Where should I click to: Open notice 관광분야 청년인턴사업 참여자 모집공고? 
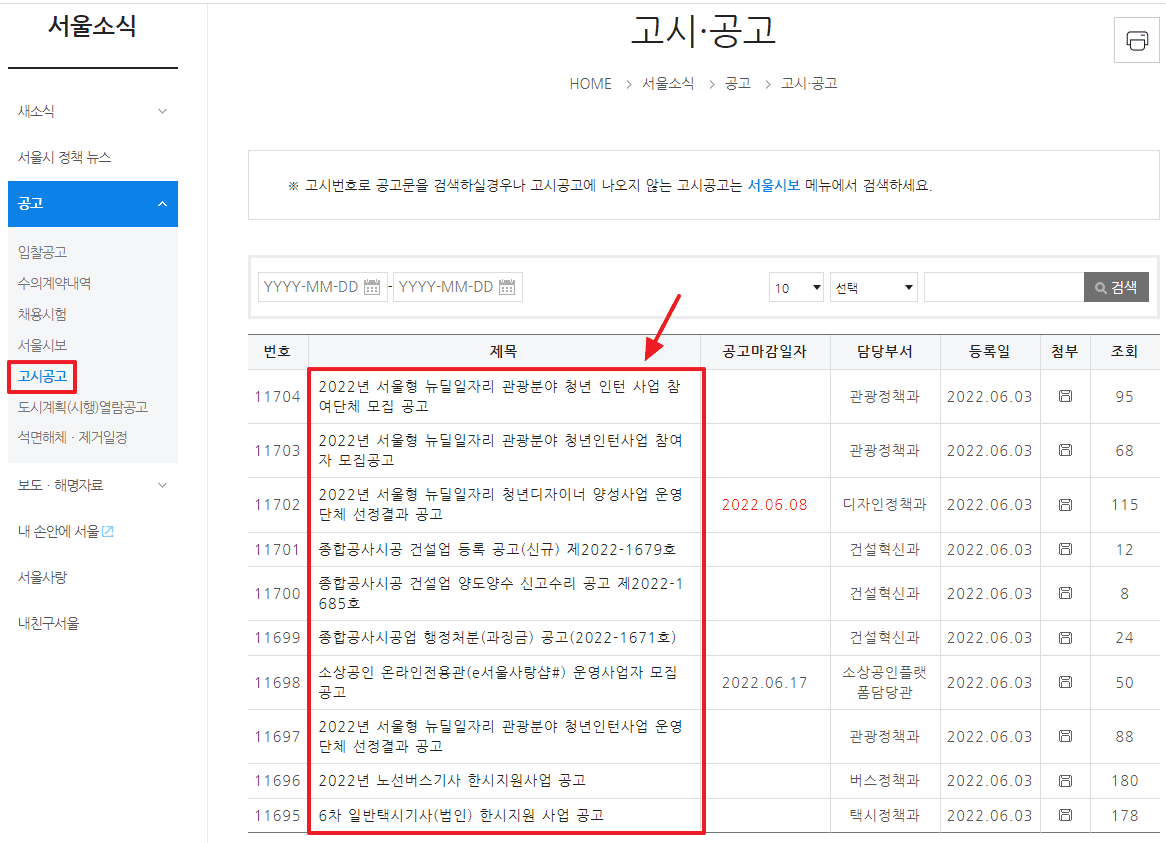500,450
